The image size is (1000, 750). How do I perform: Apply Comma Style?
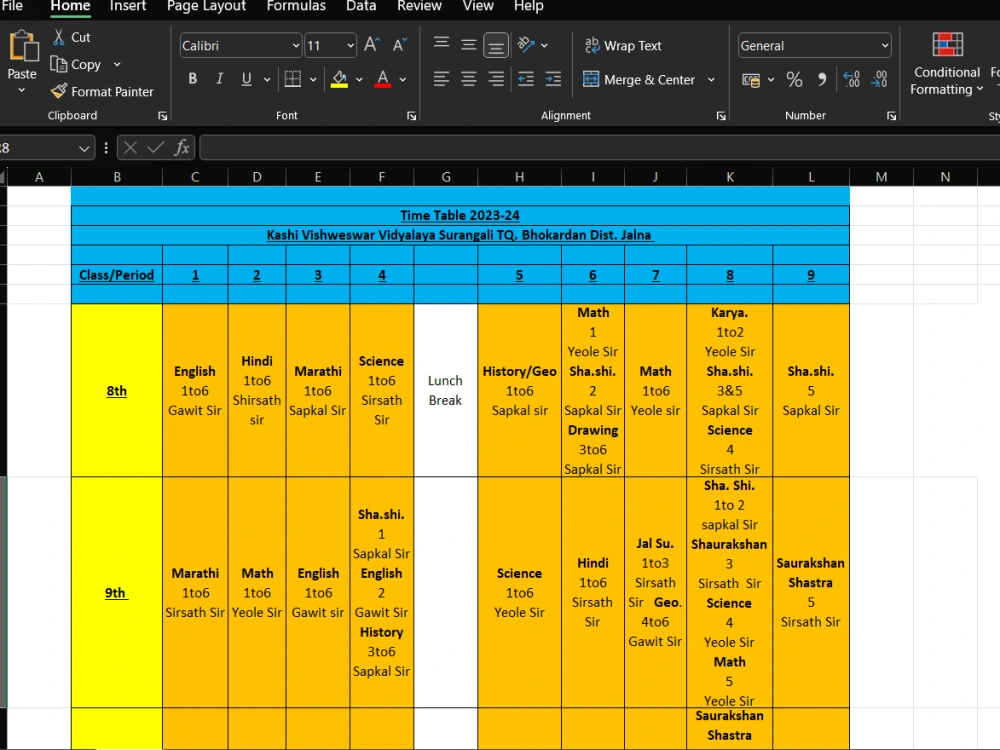[822, 80]
